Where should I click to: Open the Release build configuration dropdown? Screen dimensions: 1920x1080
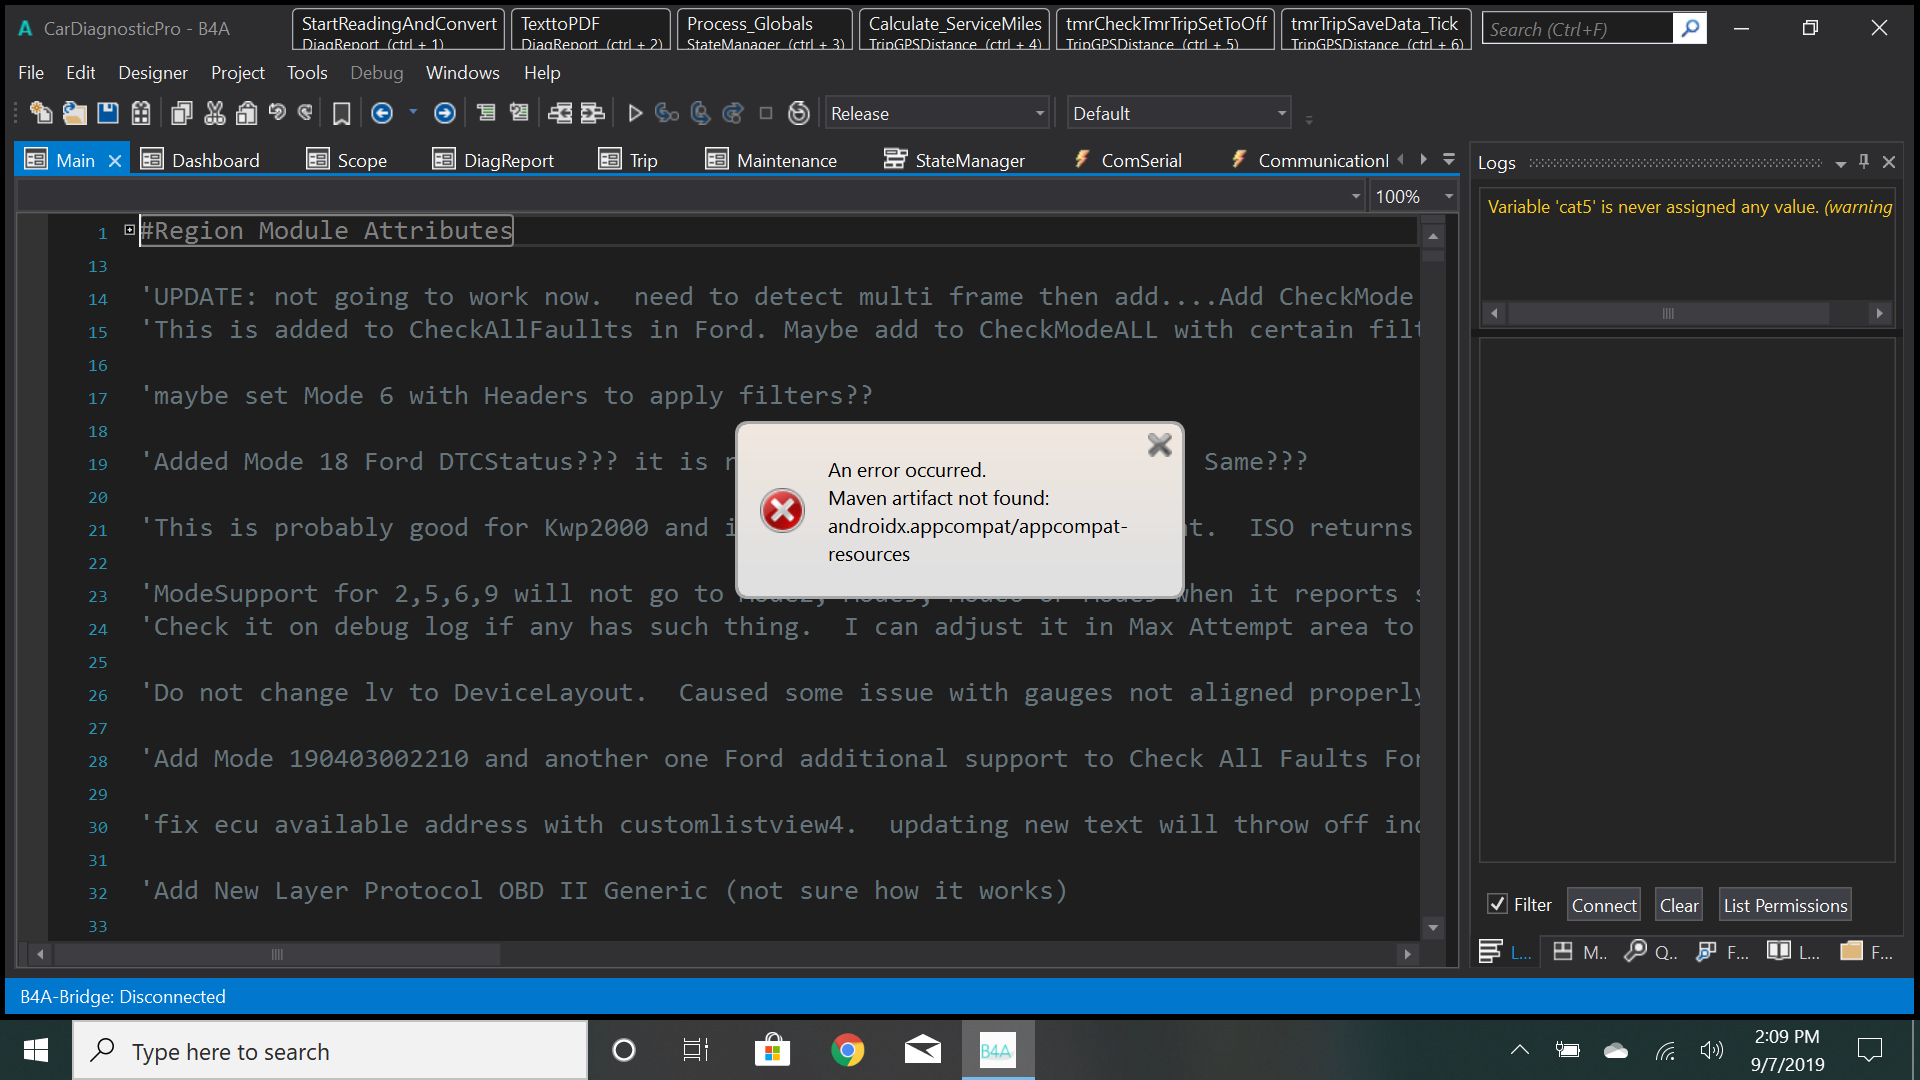coord(1040,113)
